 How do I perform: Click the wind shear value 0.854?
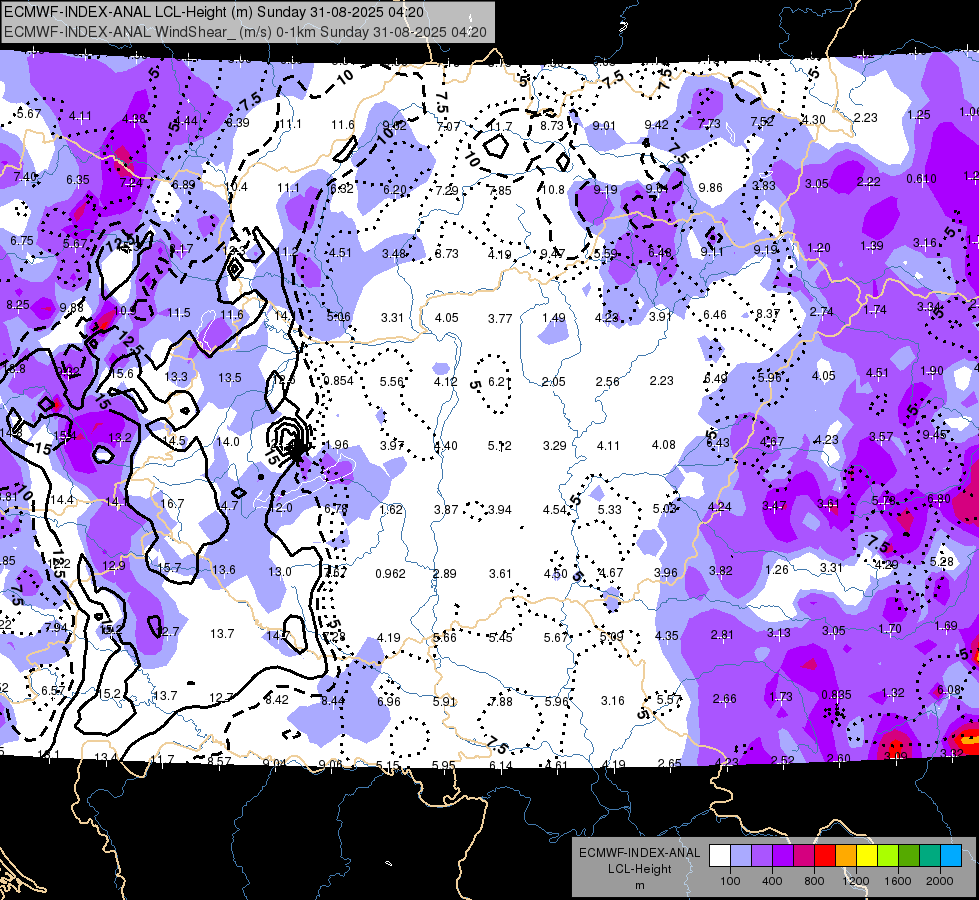point(338,380)
